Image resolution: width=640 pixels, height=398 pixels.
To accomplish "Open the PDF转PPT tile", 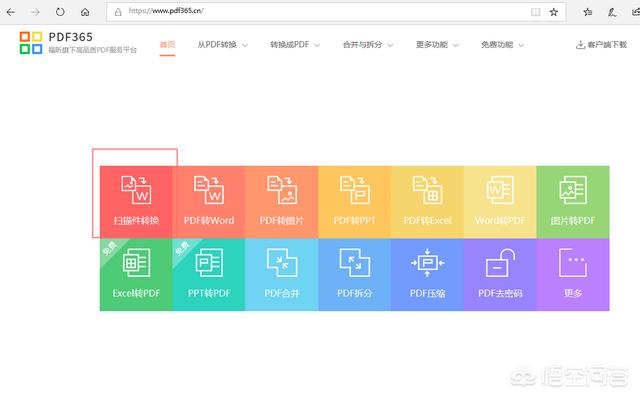I will point(354,202).
